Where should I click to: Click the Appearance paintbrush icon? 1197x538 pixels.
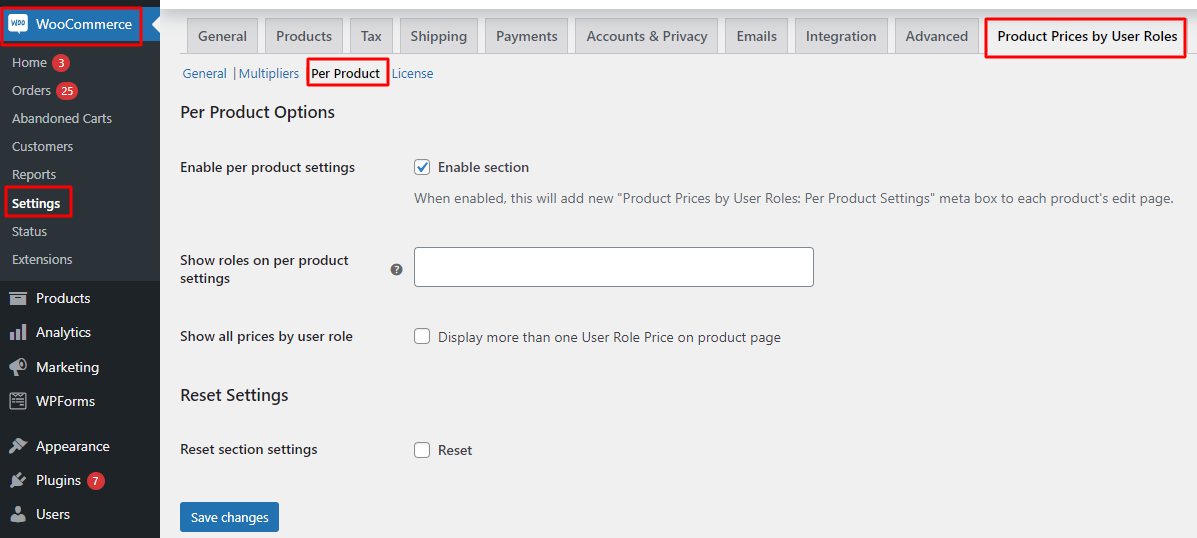(18, 446)
